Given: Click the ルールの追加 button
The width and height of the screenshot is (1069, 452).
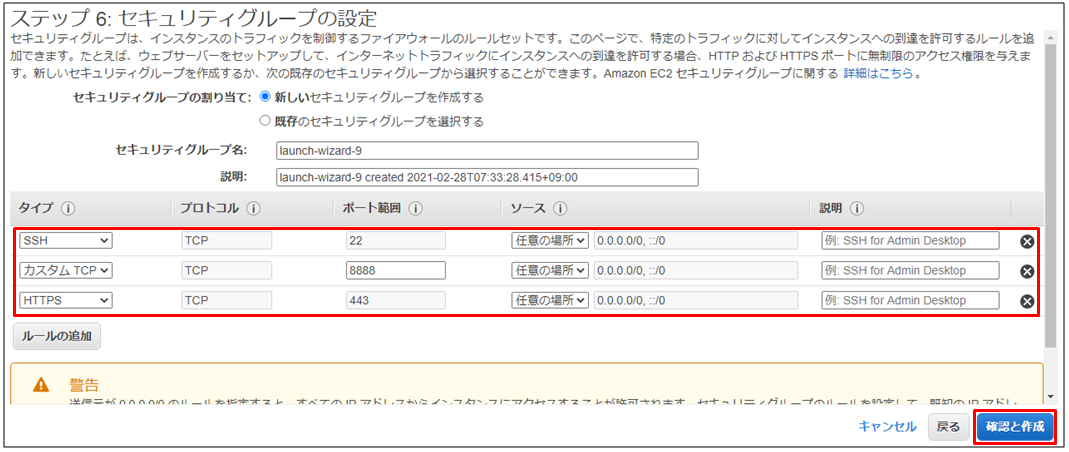Looking at the screenshot, I should pyautogui.click(x=57, y=336).
